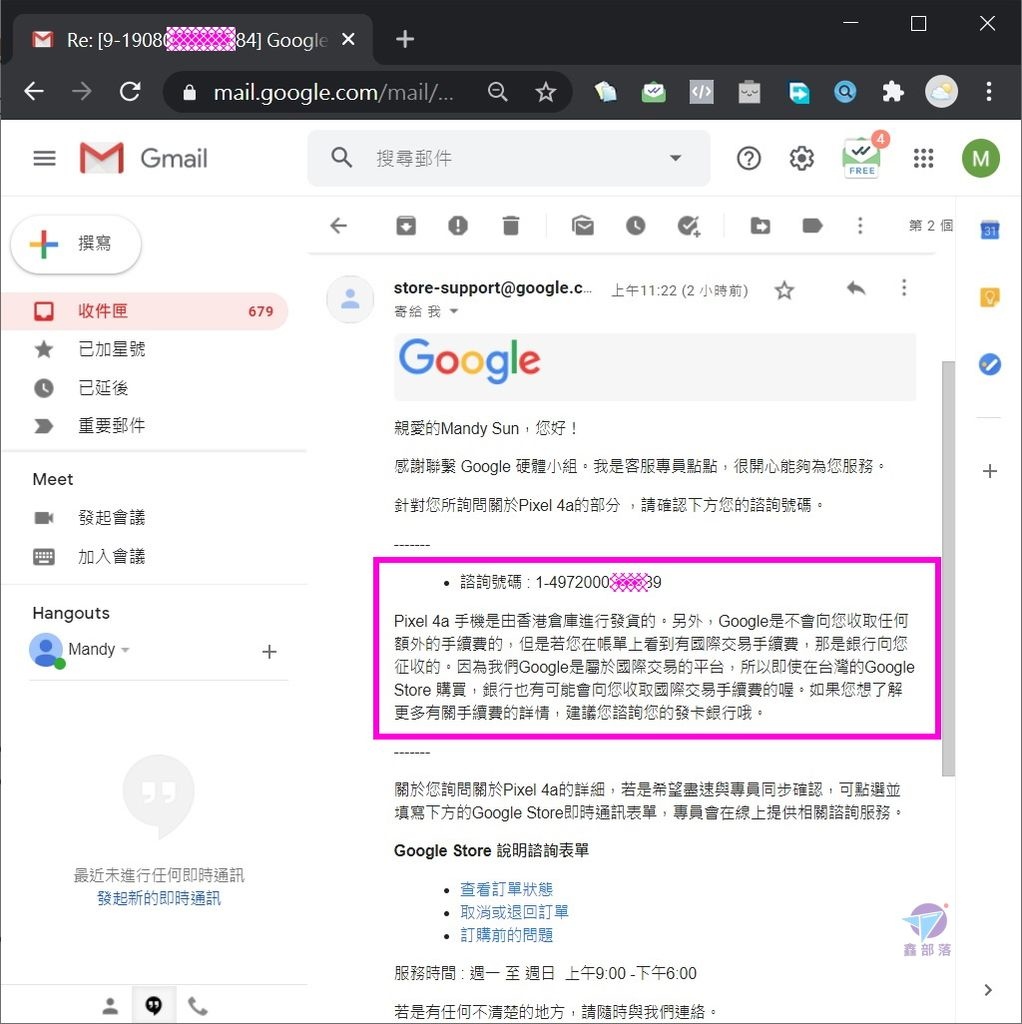
Task: Archive this email
Action: point(406,226)
